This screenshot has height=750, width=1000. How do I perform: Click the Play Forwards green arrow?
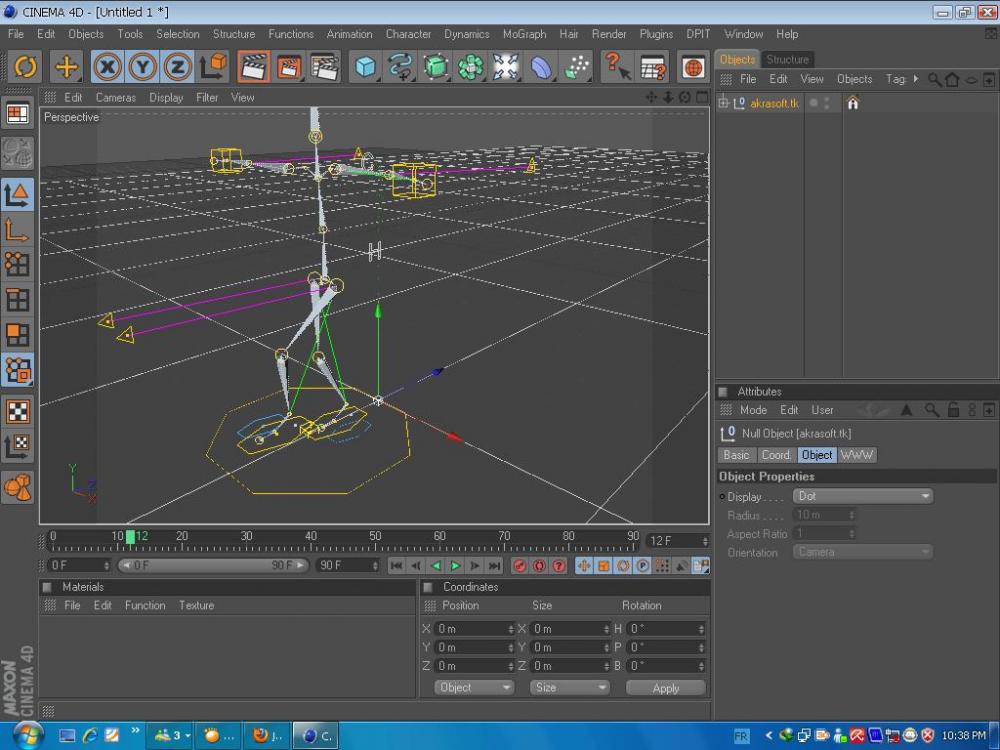(455, 566)
